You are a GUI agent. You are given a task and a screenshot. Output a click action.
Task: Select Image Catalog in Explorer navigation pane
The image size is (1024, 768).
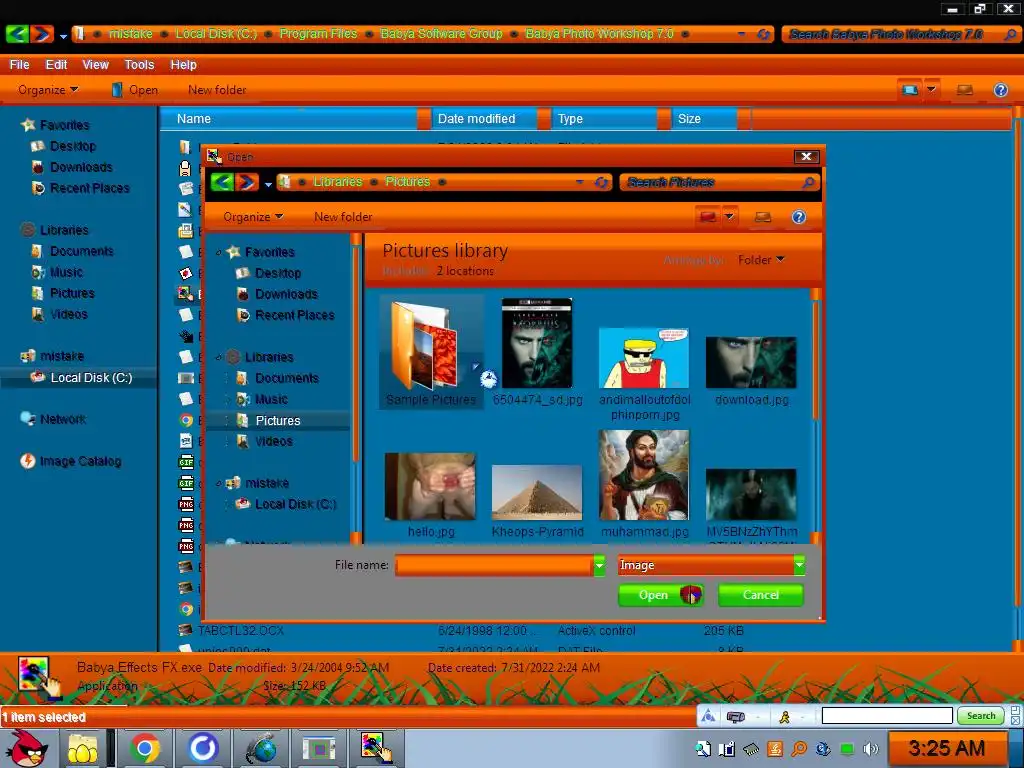(x=71, y=461)
